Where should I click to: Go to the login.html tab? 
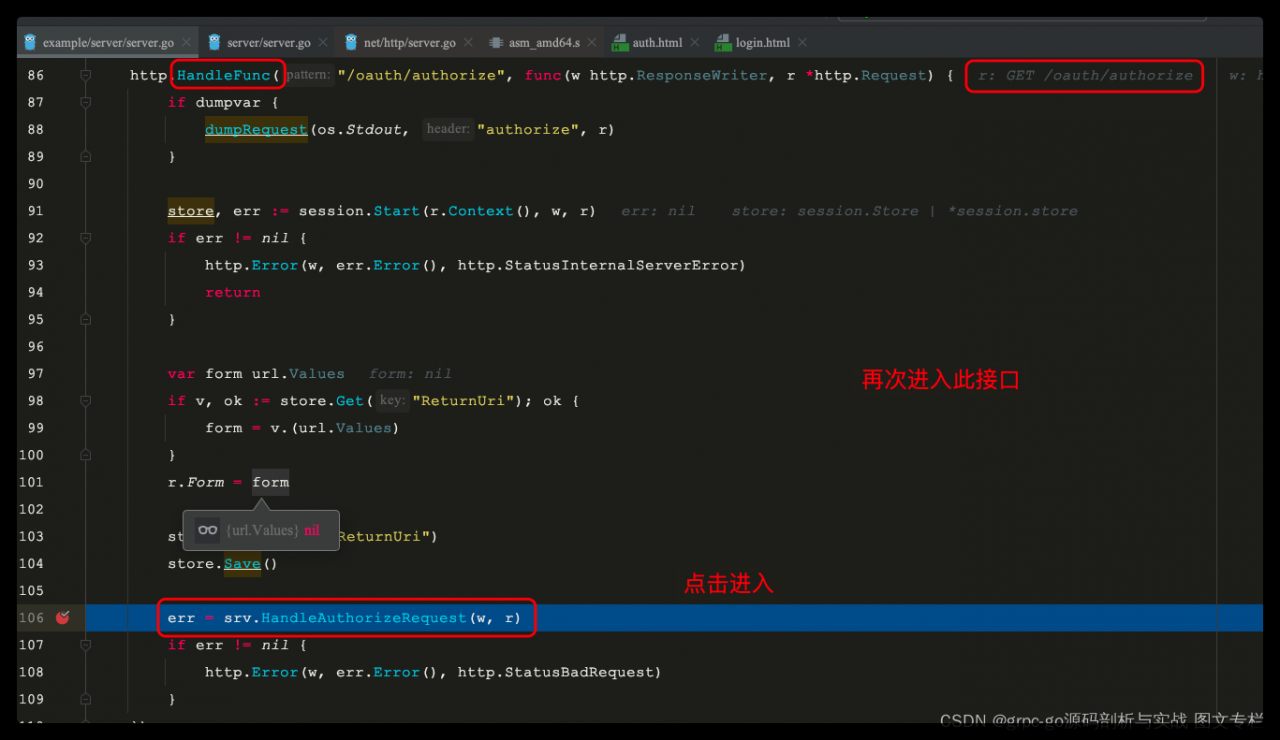[x=762, y=43]
